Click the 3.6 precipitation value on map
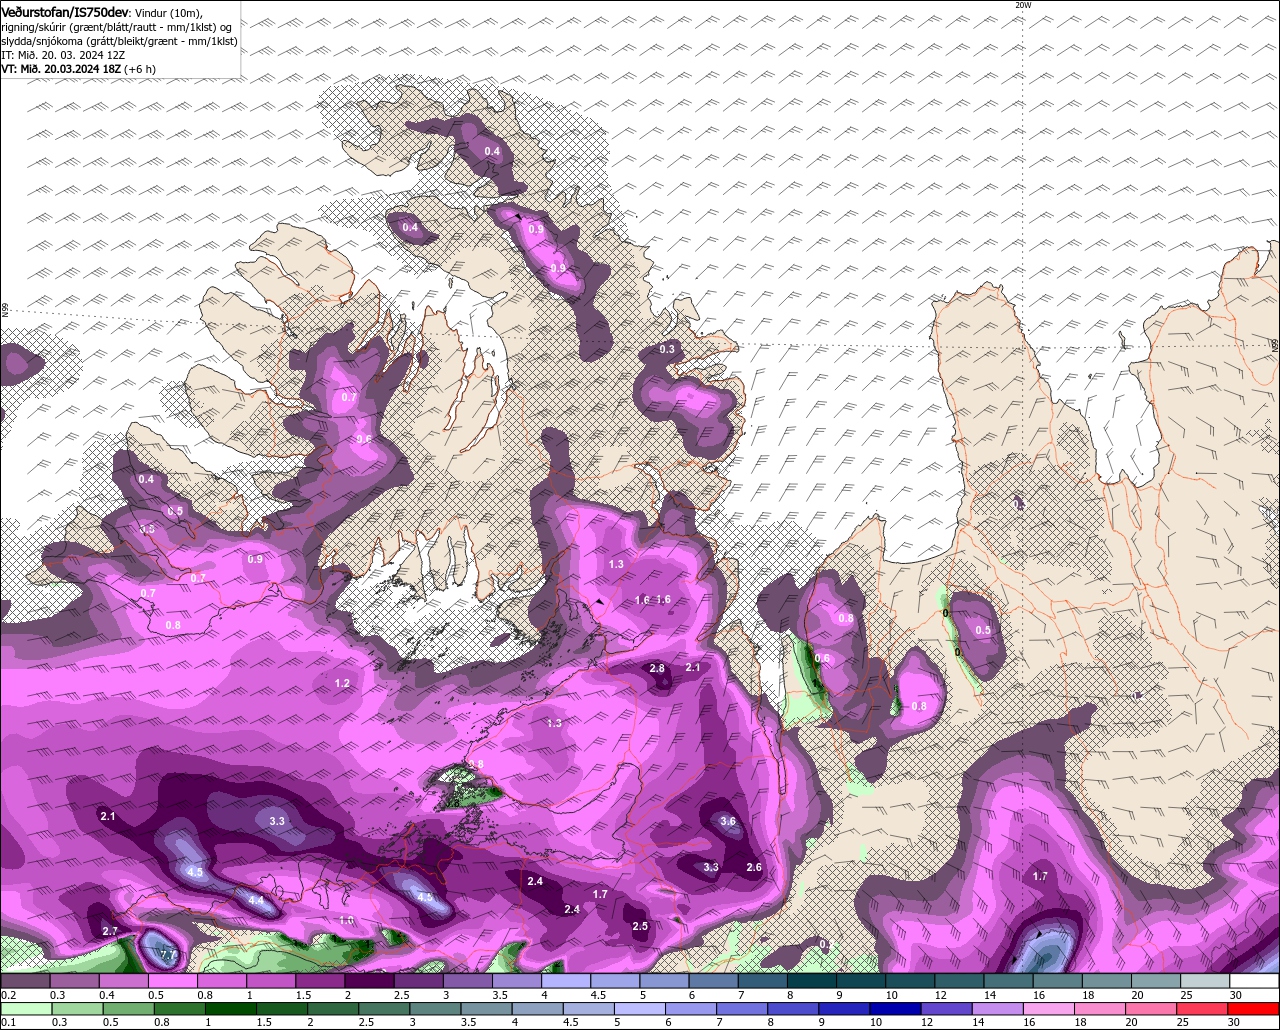Screen dimensions: 1280x1030 point(728,821)
